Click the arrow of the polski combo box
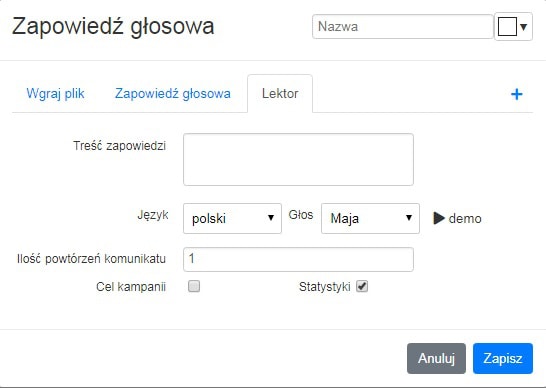This screenshot has width=546, height=388. (271, 218)
